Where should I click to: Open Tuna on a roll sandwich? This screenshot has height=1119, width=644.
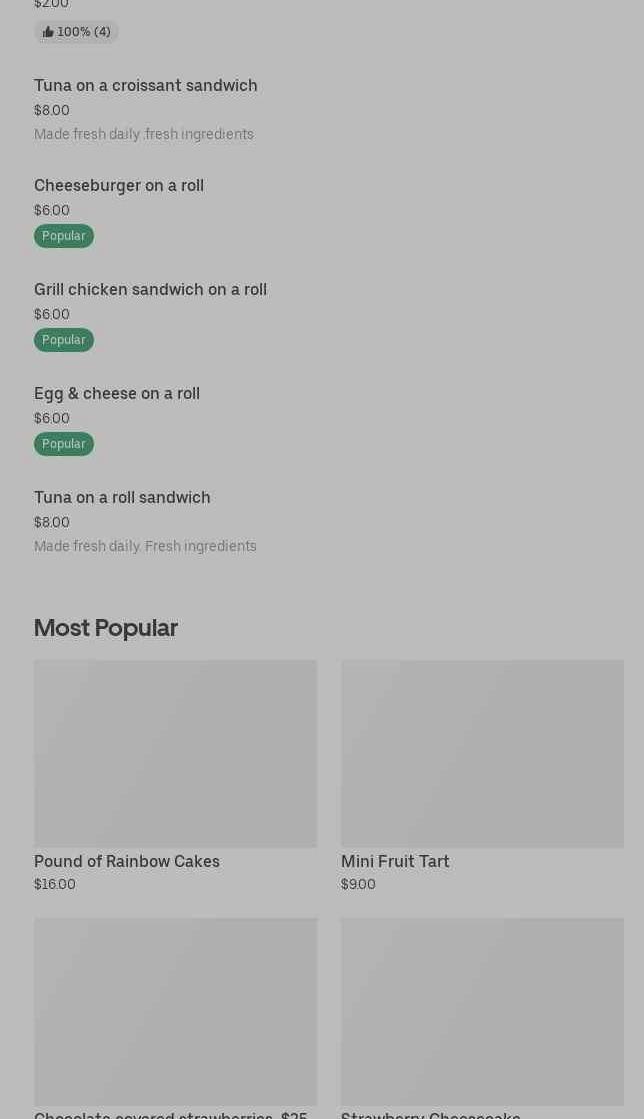[x=122, y=498]
